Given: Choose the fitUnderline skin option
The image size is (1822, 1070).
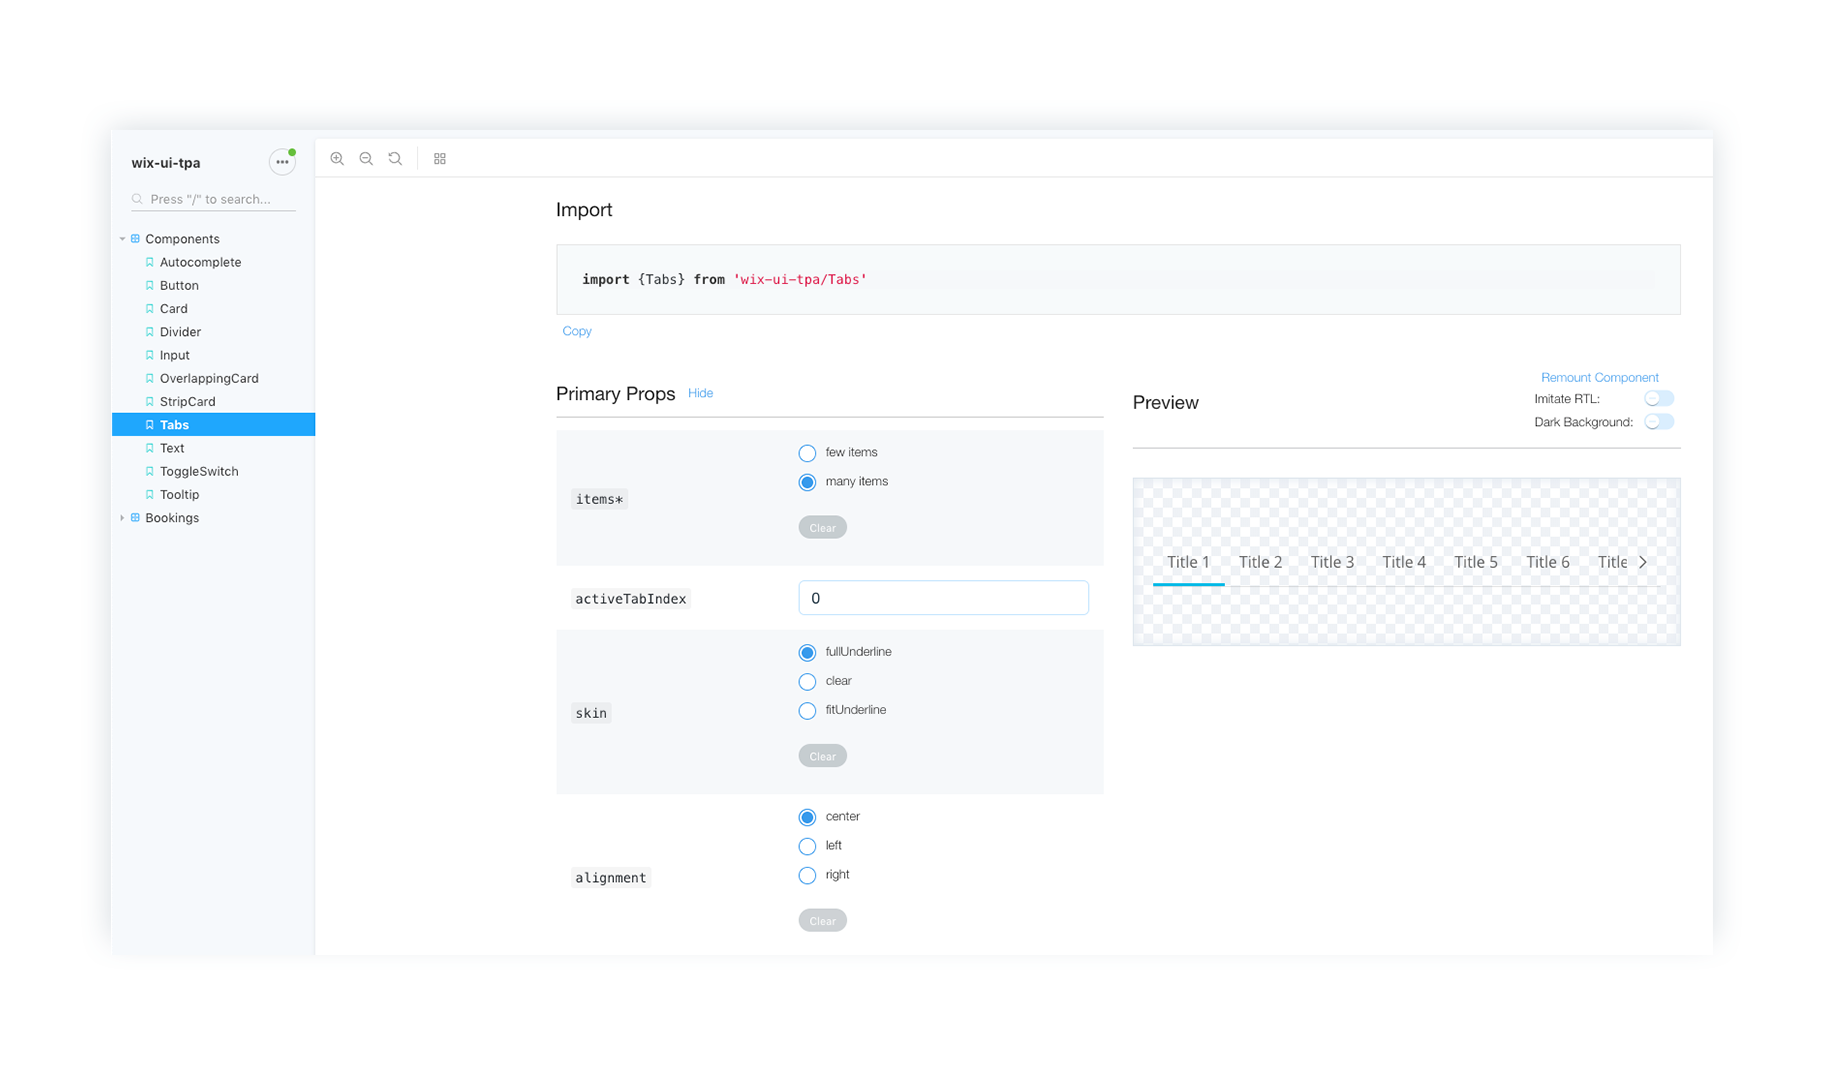Looking at the screenshot, I should pos(807,711).
